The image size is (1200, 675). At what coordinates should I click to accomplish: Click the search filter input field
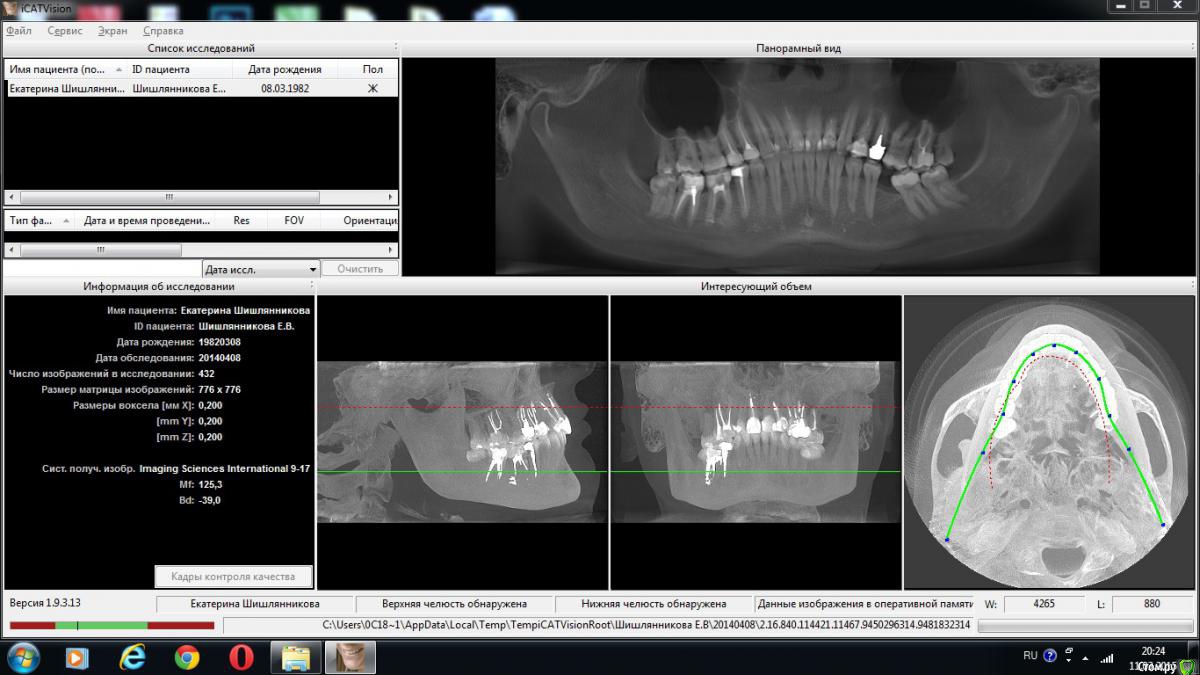coord(102,269)
